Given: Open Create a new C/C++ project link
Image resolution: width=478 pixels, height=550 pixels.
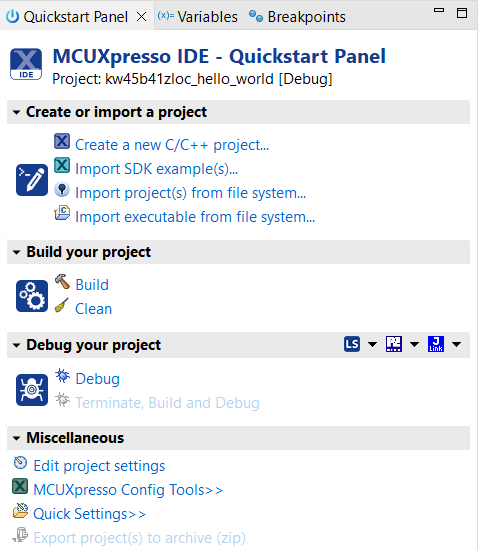Looking at the screenshot, I should tap(172, 145).
